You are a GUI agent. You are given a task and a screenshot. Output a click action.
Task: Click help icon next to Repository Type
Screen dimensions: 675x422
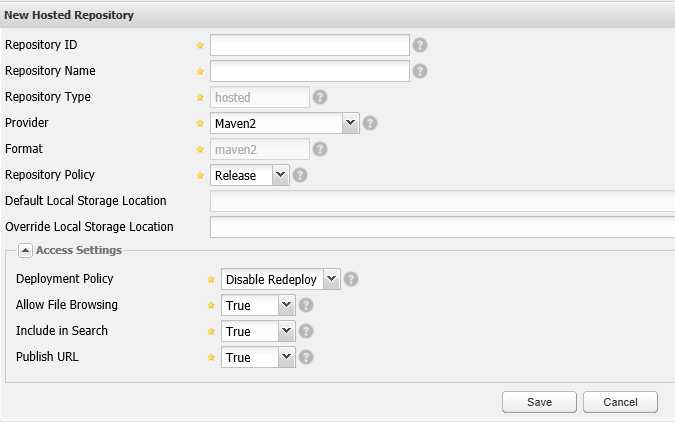(320, 97)
